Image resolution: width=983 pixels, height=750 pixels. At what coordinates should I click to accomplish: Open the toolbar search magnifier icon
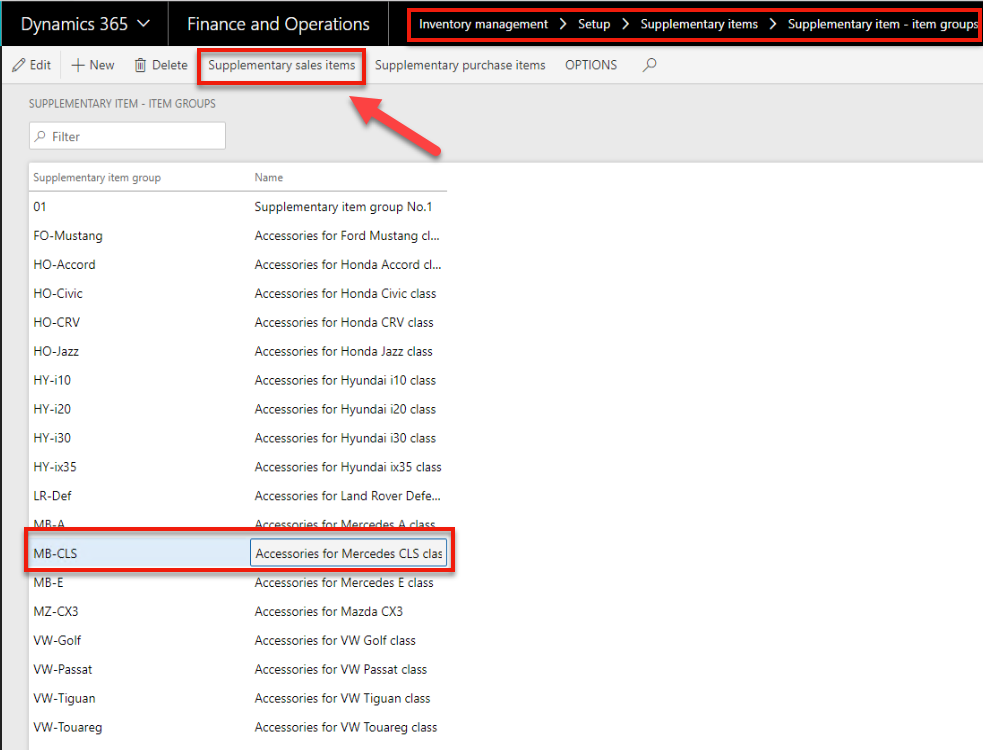[649, 65]
